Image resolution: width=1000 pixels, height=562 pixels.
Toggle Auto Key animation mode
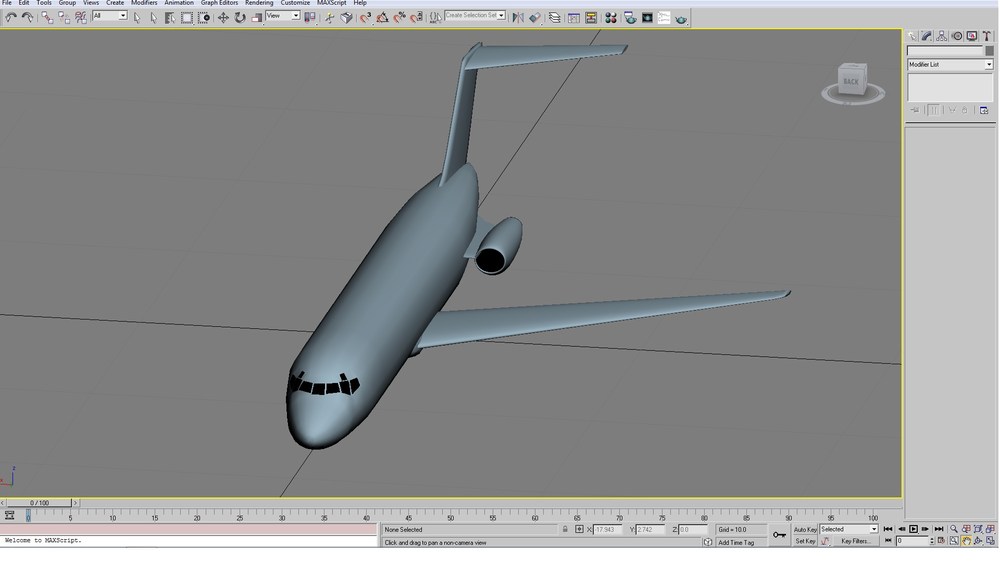[x=805, y=529]
